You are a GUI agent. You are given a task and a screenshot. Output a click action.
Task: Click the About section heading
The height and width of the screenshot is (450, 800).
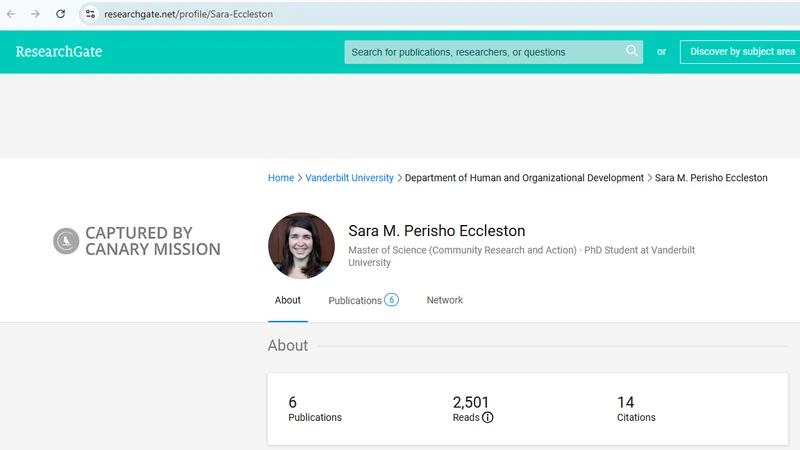288,345
